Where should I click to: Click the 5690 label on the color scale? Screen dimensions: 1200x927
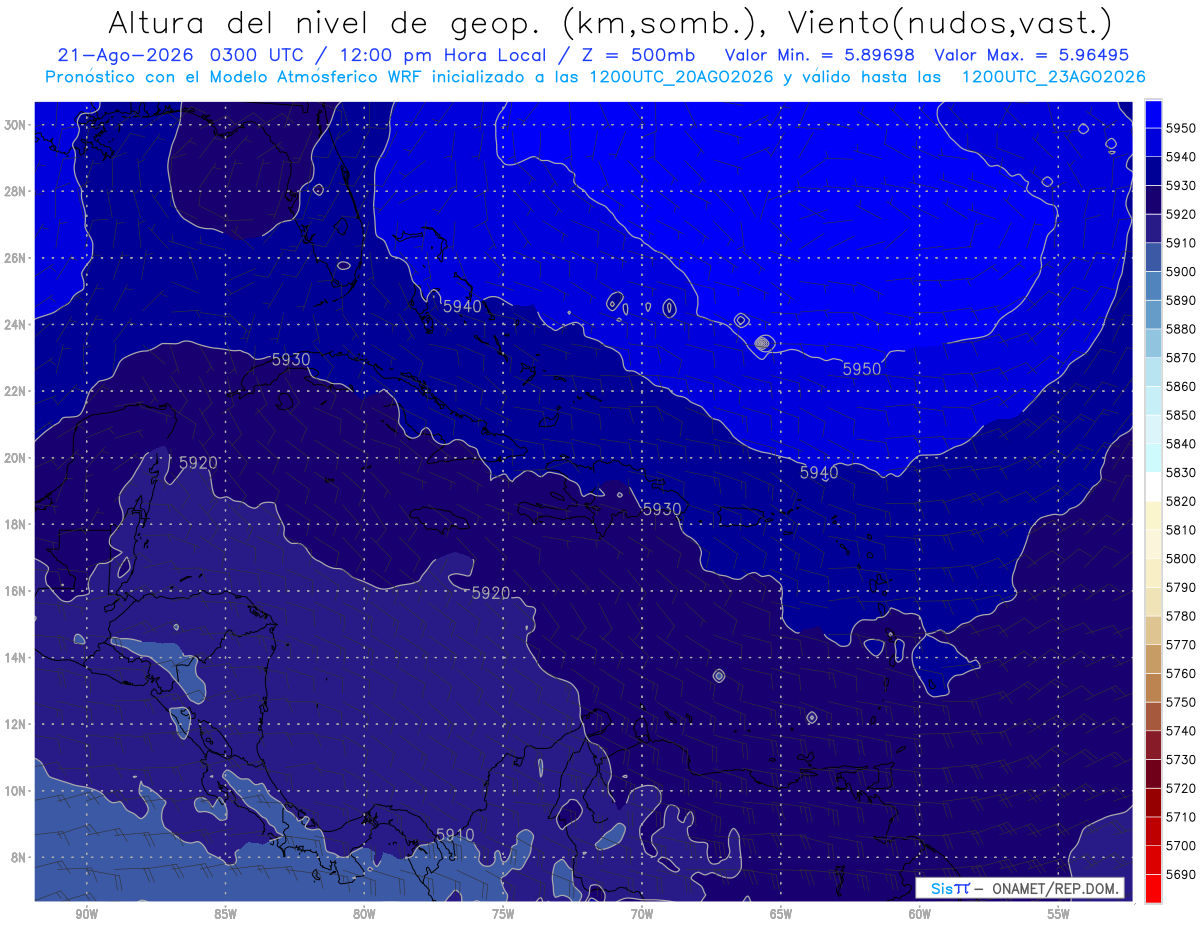coord(1181,874)
